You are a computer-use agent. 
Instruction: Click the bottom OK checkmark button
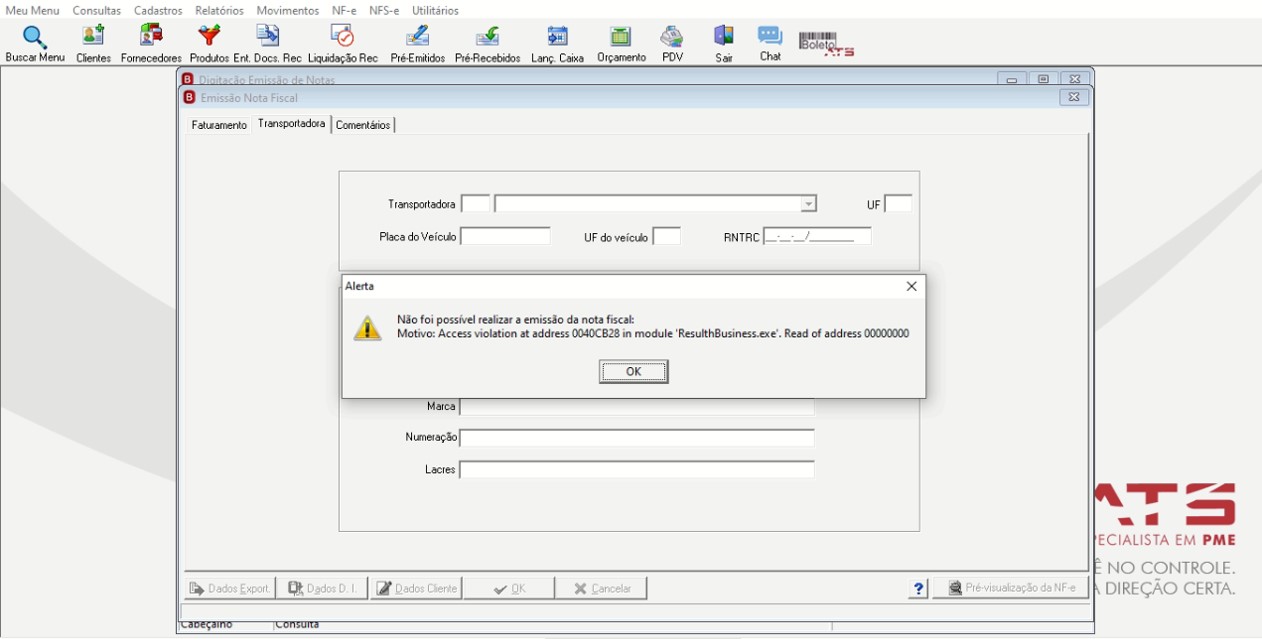pyautogui.click(x=509, y=588)
